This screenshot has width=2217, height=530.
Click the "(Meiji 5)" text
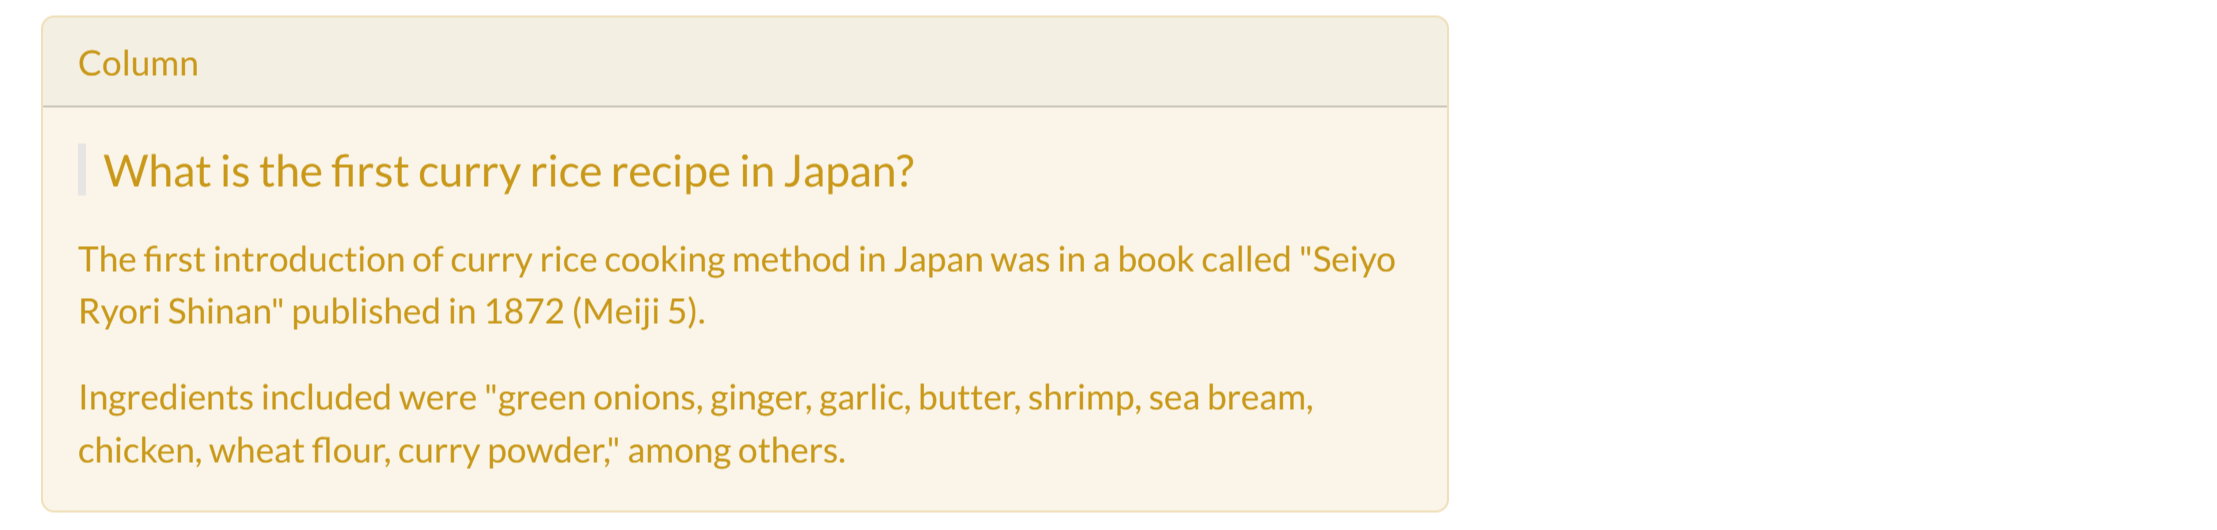[x=637, y=312]
